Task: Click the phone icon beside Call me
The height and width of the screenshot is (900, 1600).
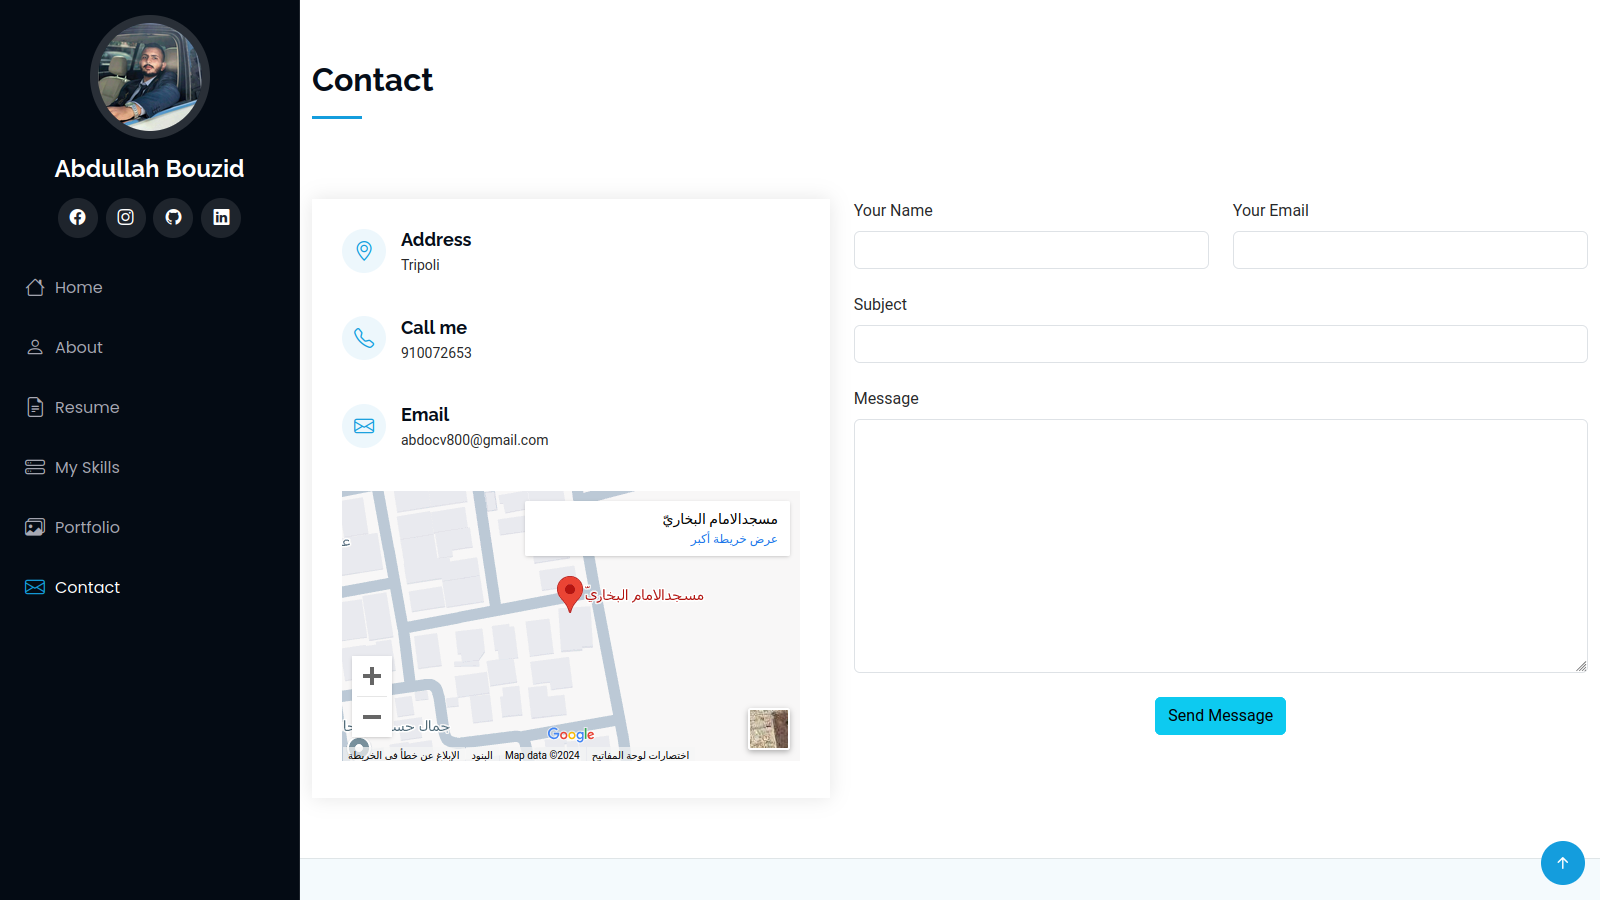Action: (364, 338)
